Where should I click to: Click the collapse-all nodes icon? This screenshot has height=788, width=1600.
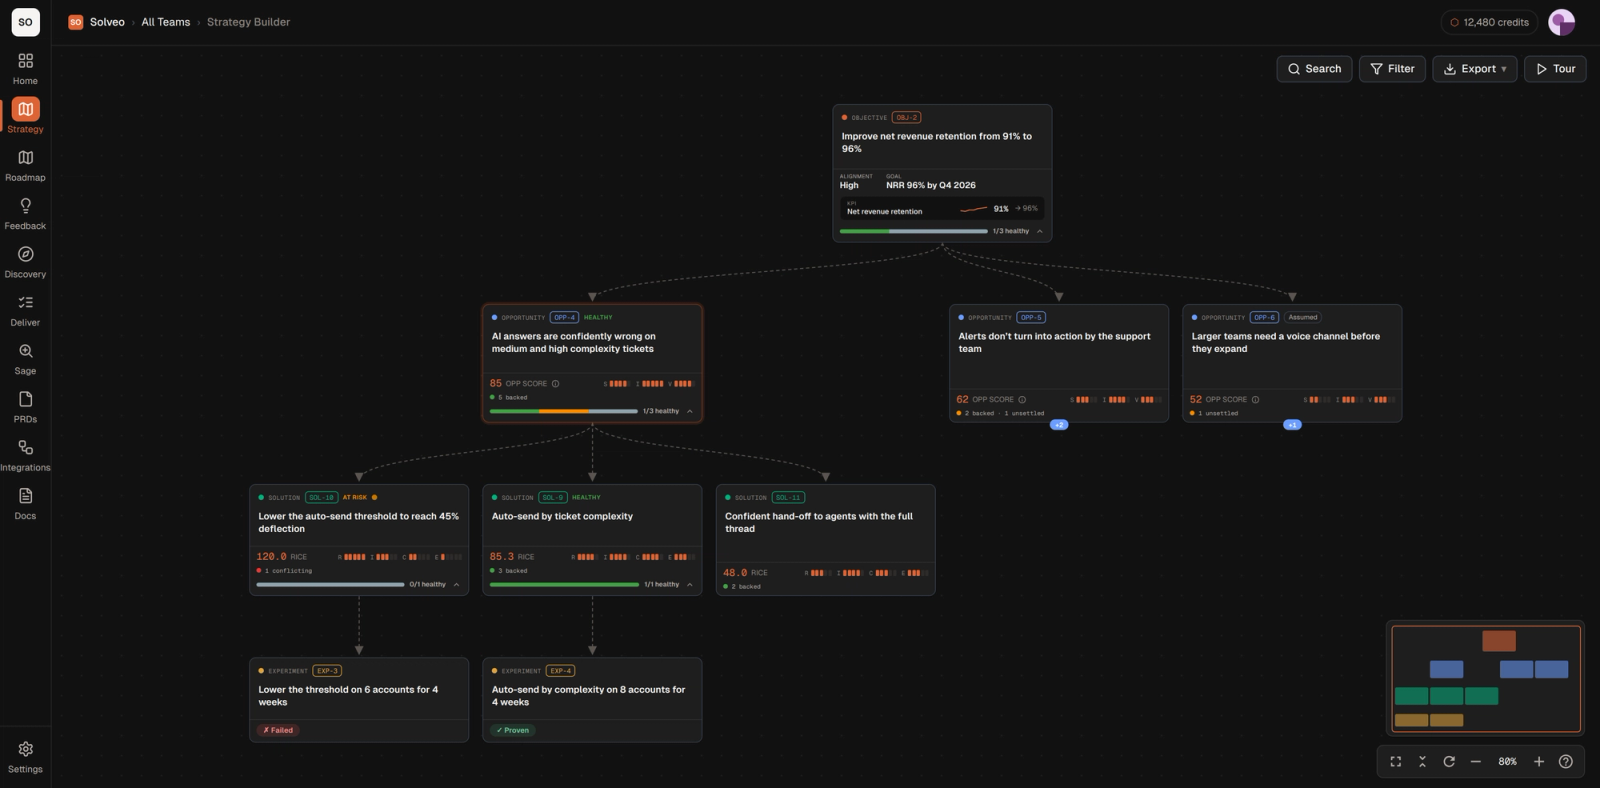(x=1422, y=762)
